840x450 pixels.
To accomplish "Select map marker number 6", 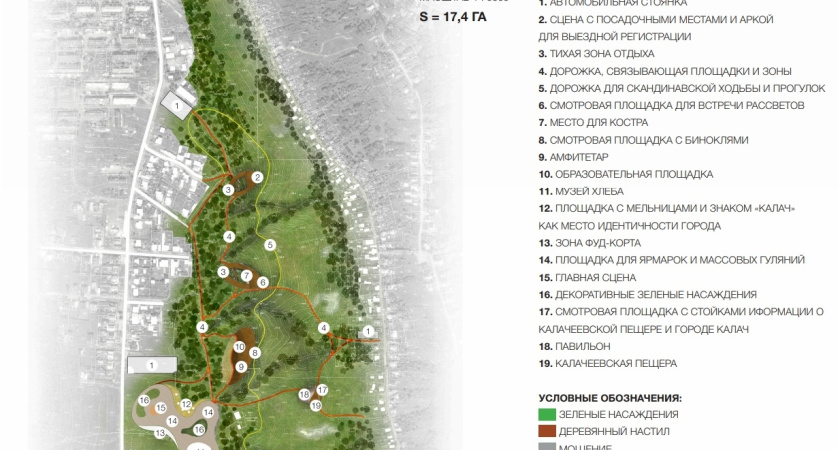I will (262, 283).
